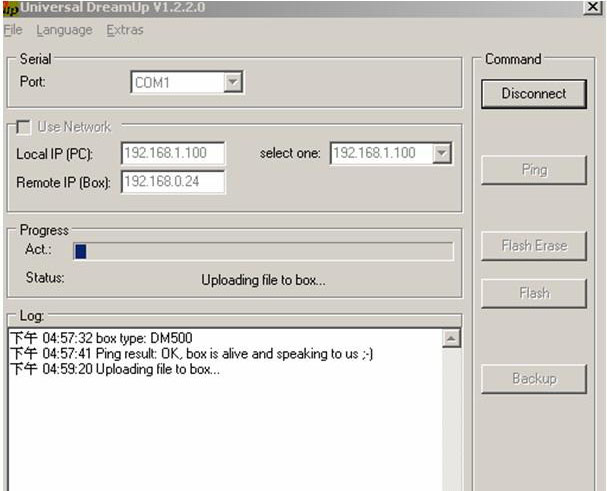
Task: Click the log scrollbar up arrow
Action: click(x=451, y=338)
